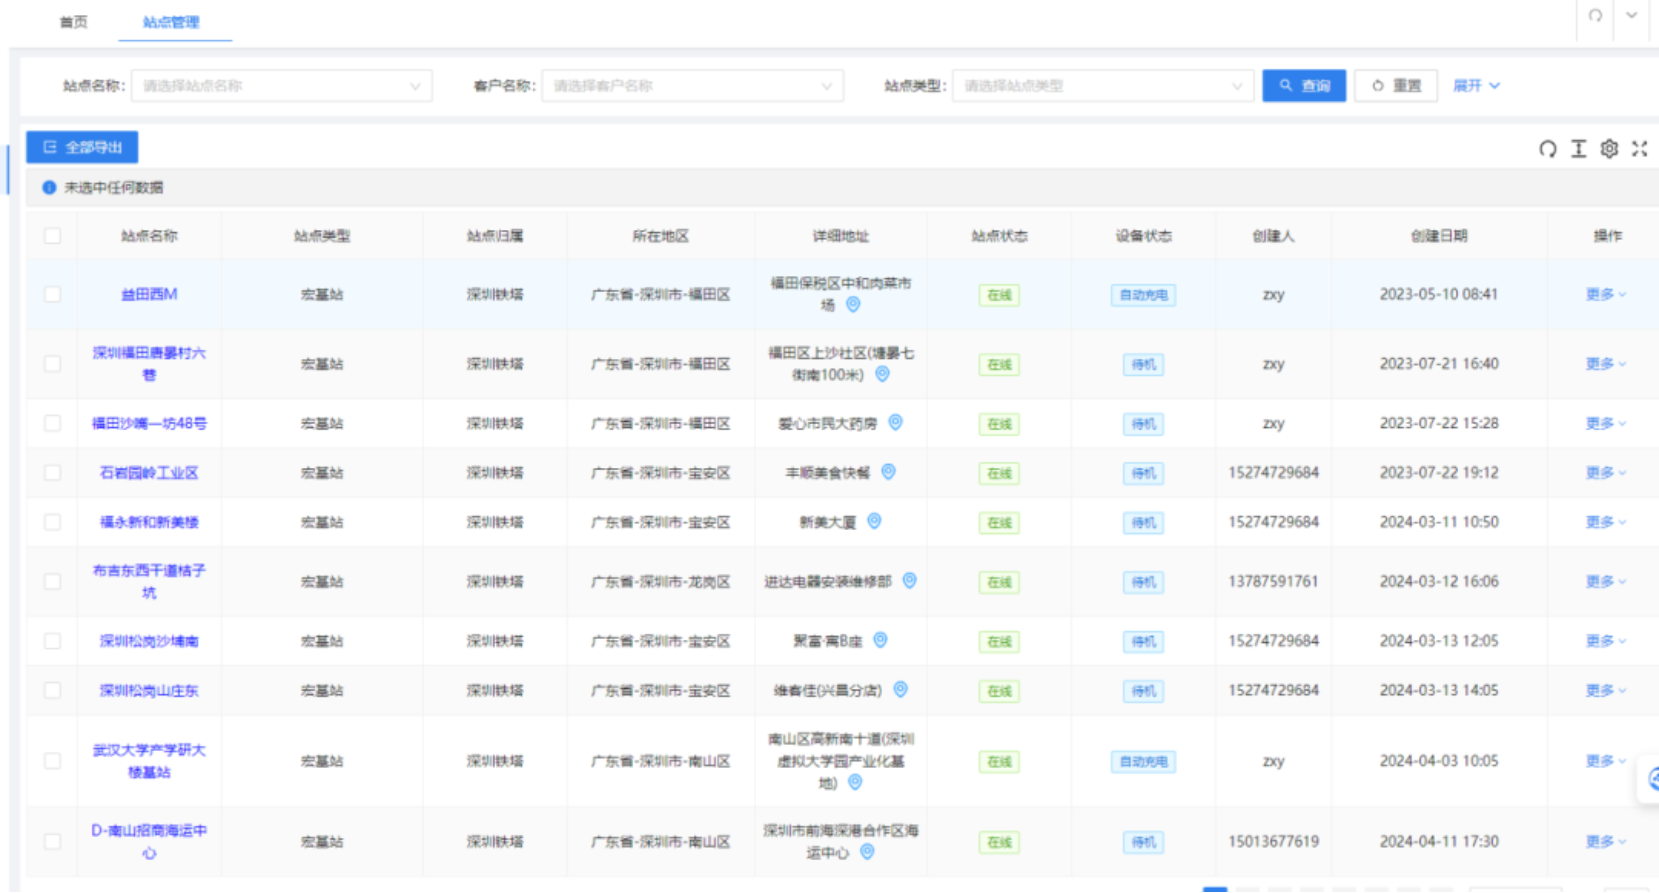Open the 客户名称 select dropdown
Image resolution: width=1659 pixels, height=893 pixels.
(692, 86)
